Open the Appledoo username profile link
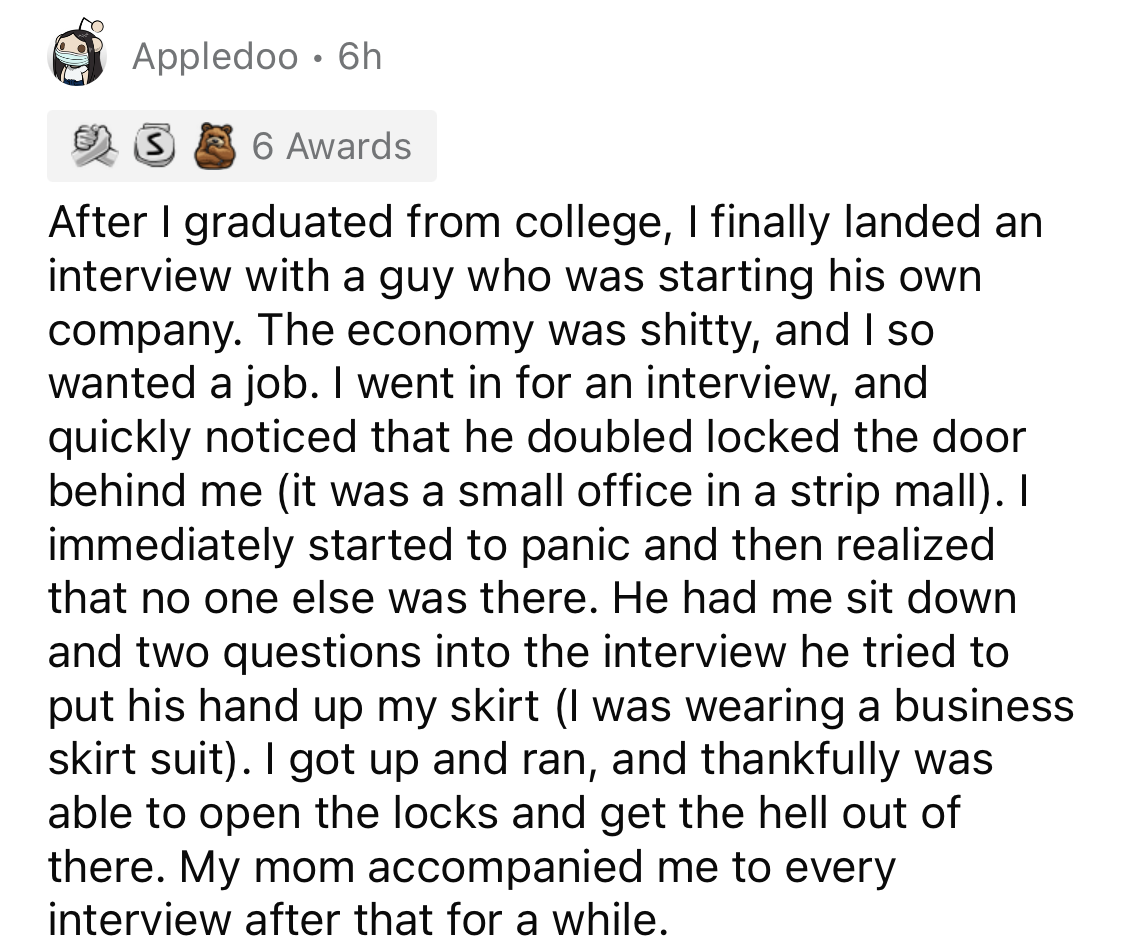The width and height of the screenshot is (1123, 952). pyautogui.click(x=215, y=57)
